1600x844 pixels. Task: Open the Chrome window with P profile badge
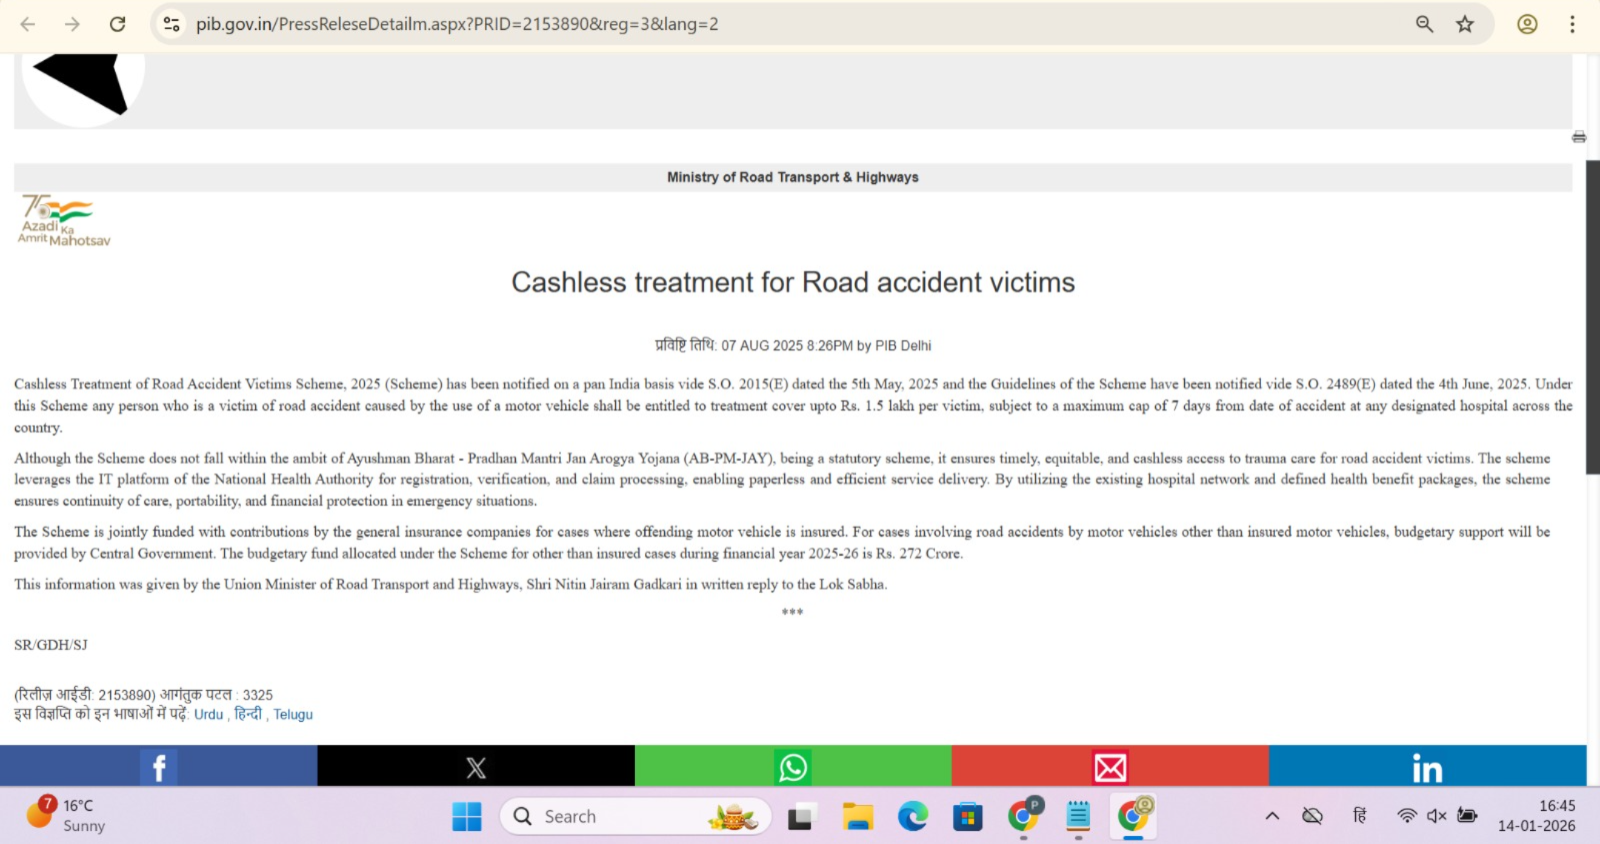tap(1023, 815)
